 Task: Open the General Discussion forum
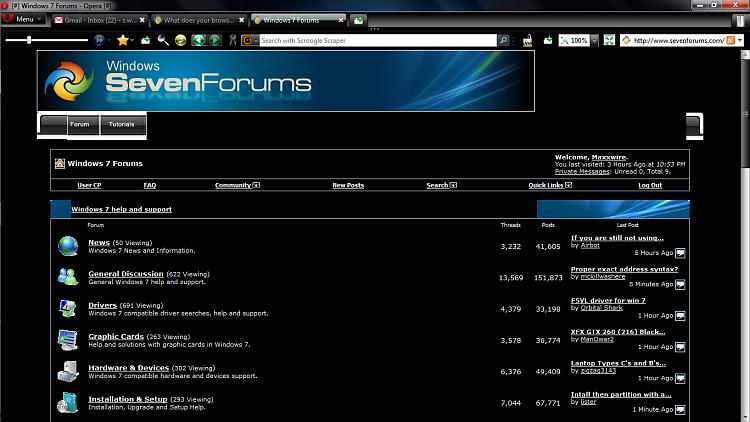point(126,274)
